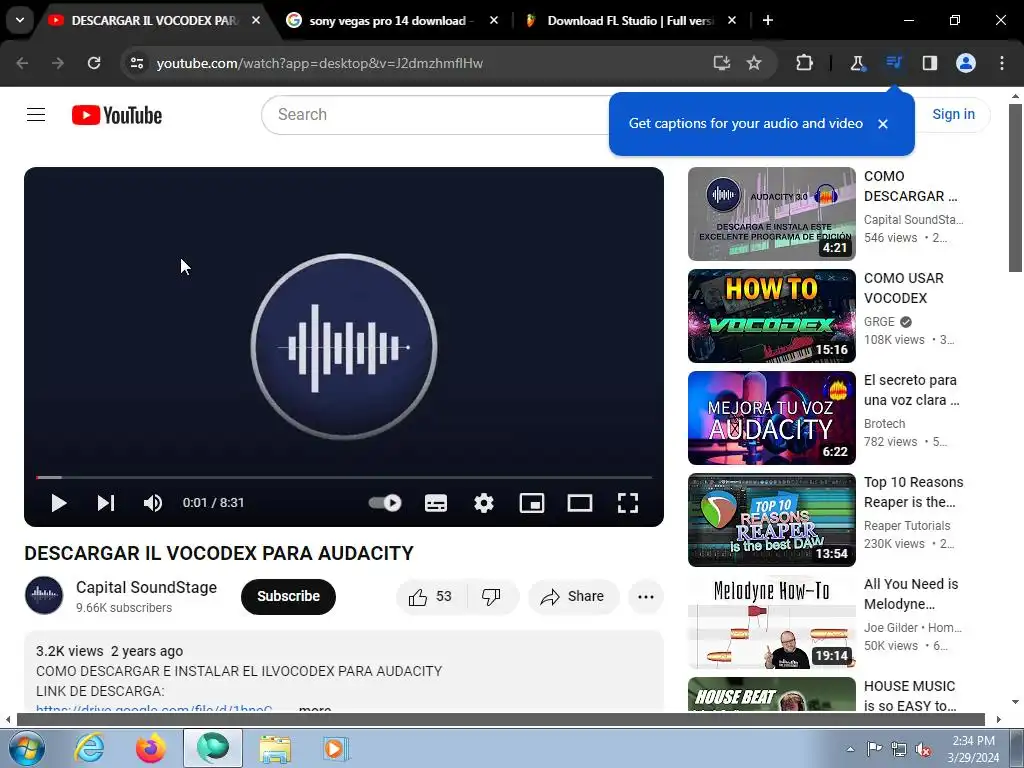Switch to sony vegas pro 14 download tab
Image resolution: width=1024 pixels, height=768 pixels.
click(x=392, y=20)
